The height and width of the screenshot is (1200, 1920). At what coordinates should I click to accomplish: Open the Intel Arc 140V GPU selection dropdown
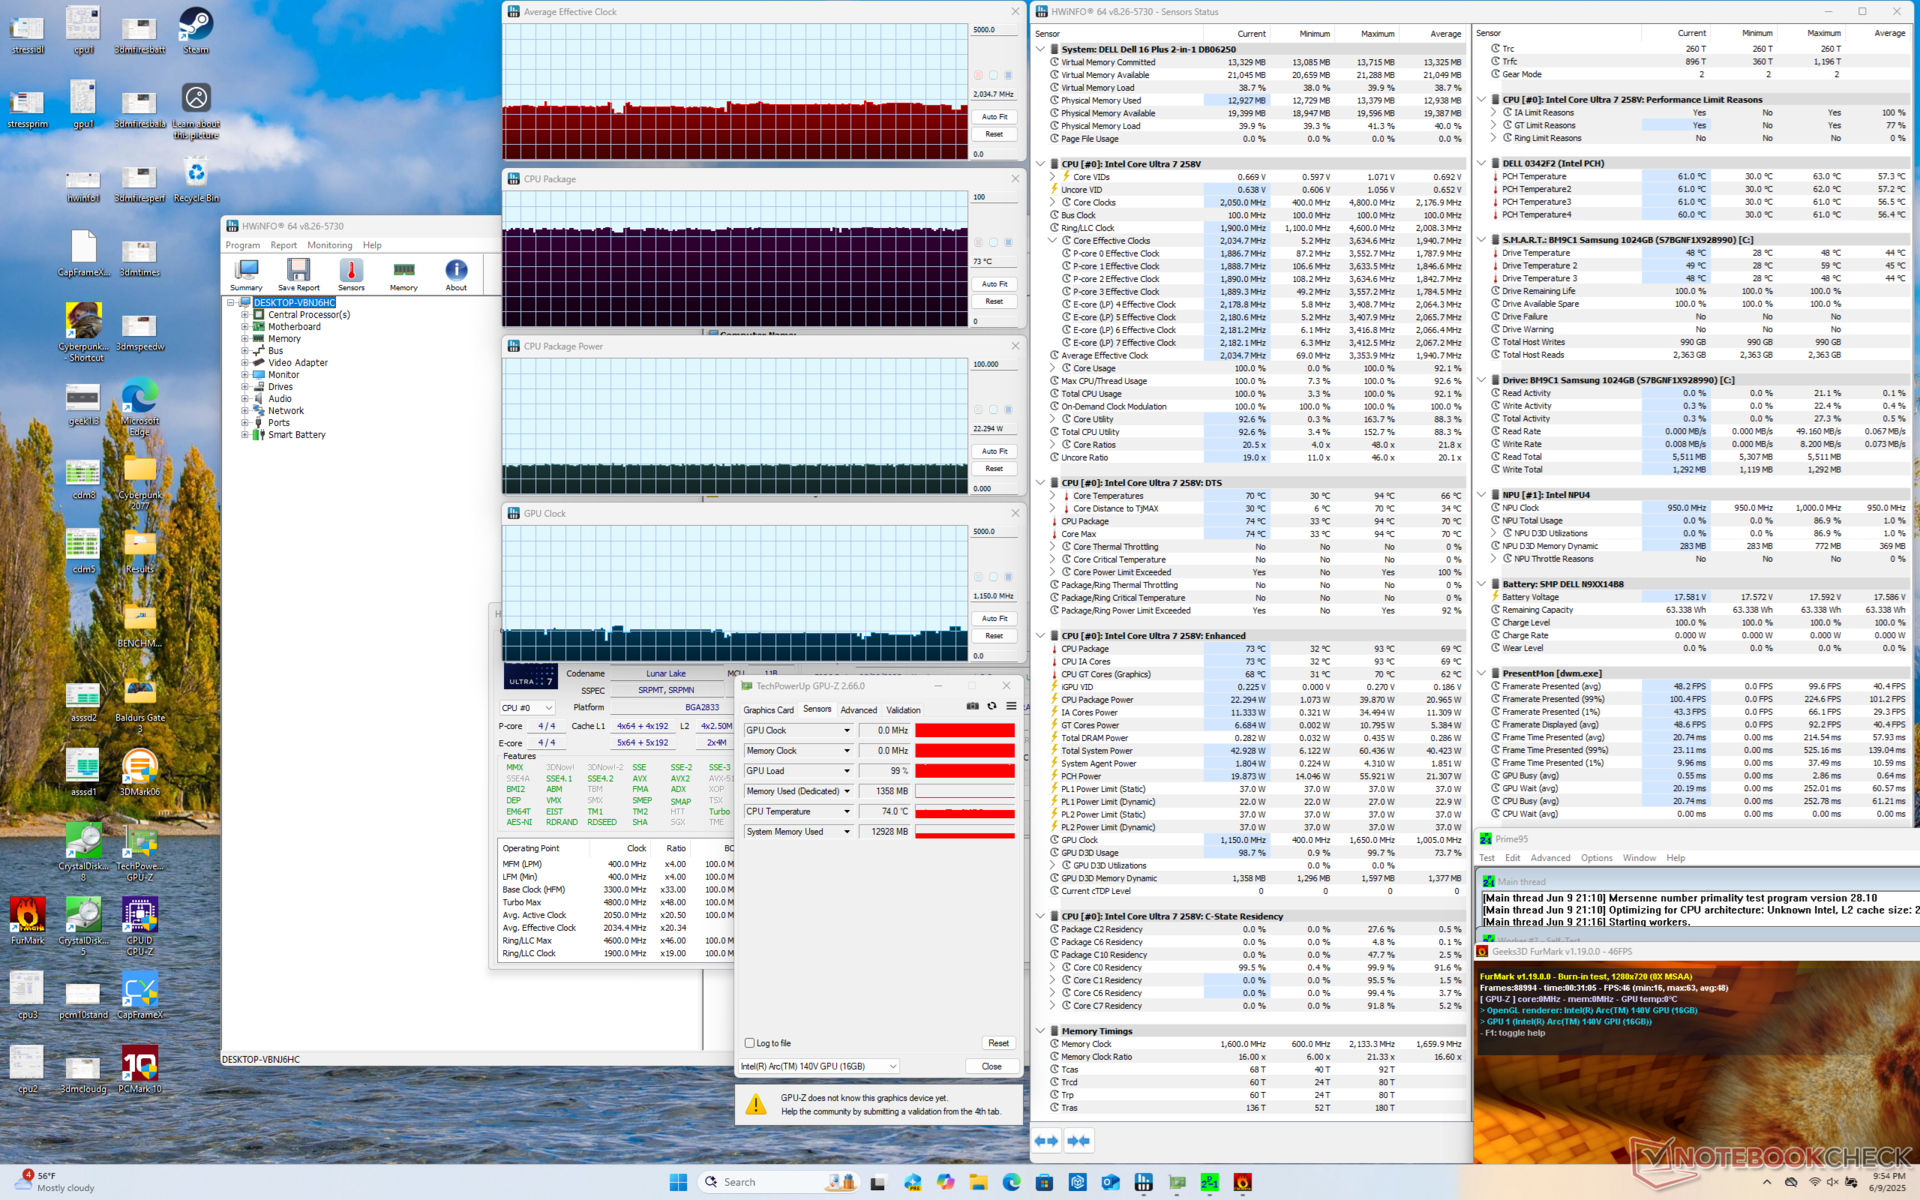[818, 1066]
